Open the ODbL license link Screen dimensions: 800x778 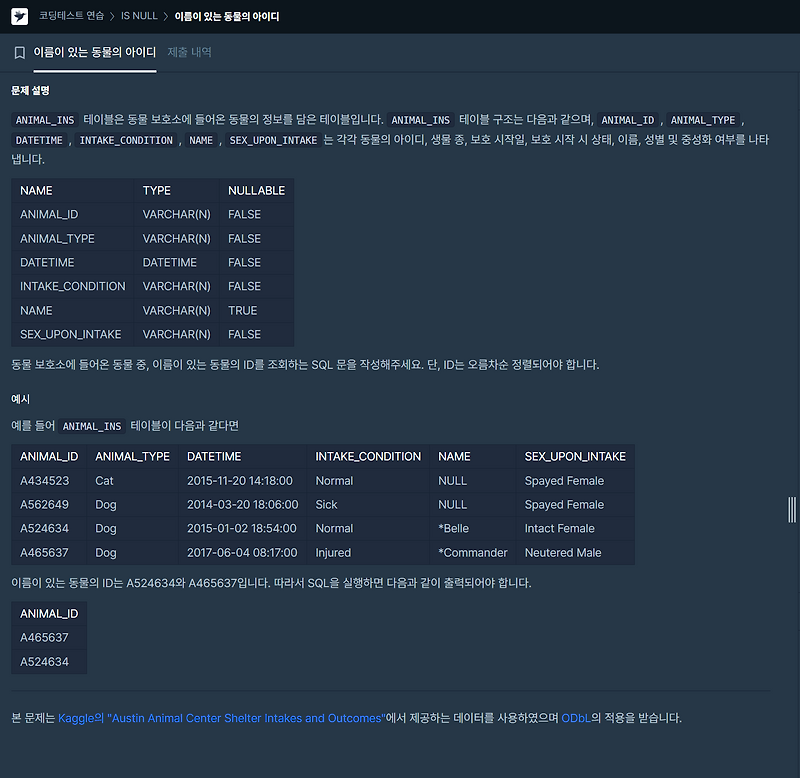[575, 717]
